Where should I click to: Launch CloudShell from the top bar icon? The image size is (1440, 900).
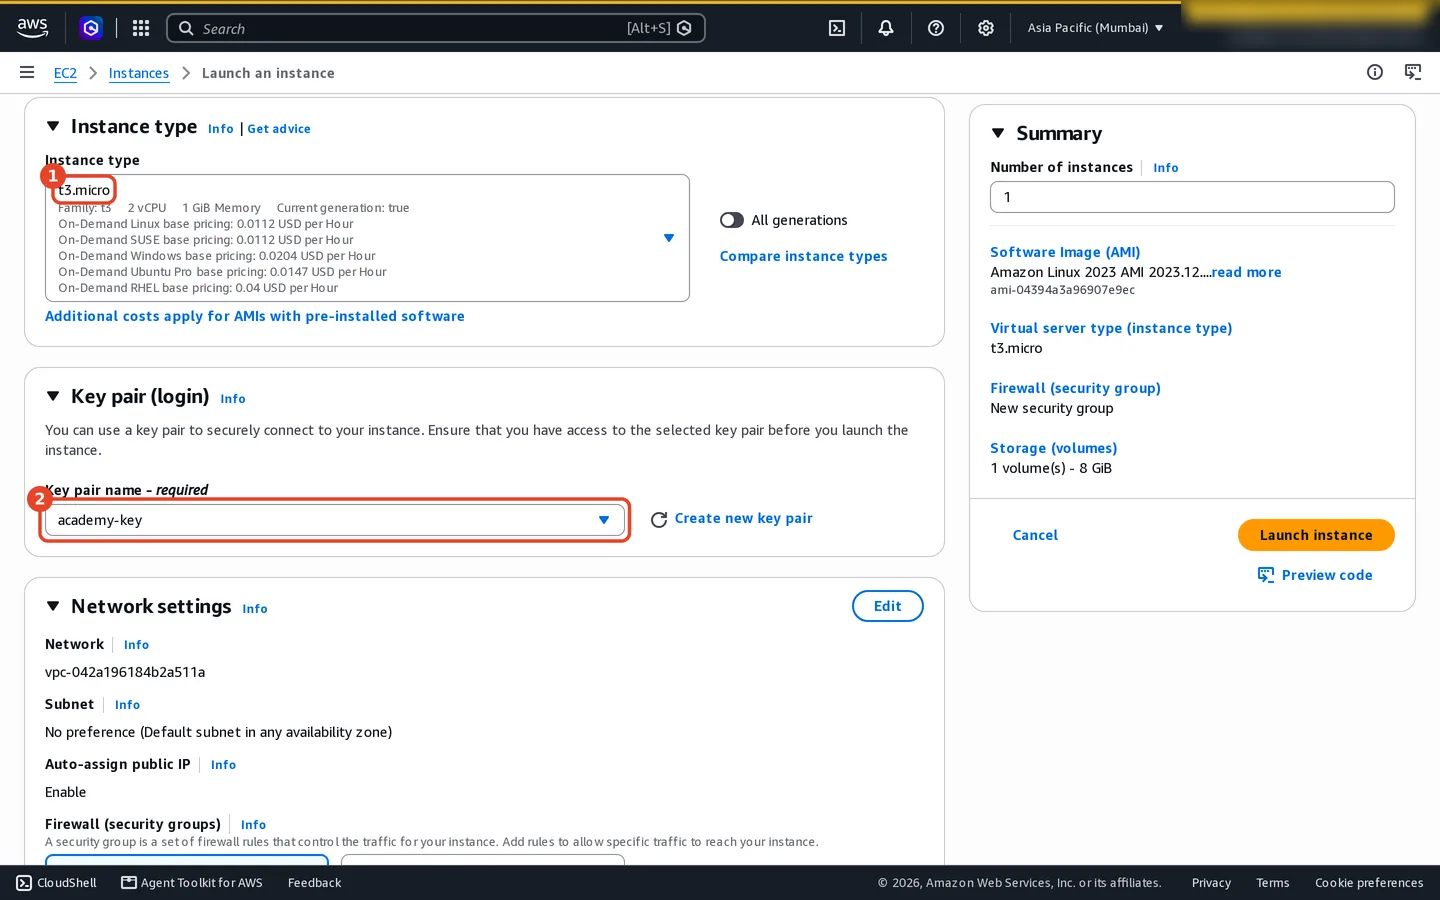[x=837, y=28]
